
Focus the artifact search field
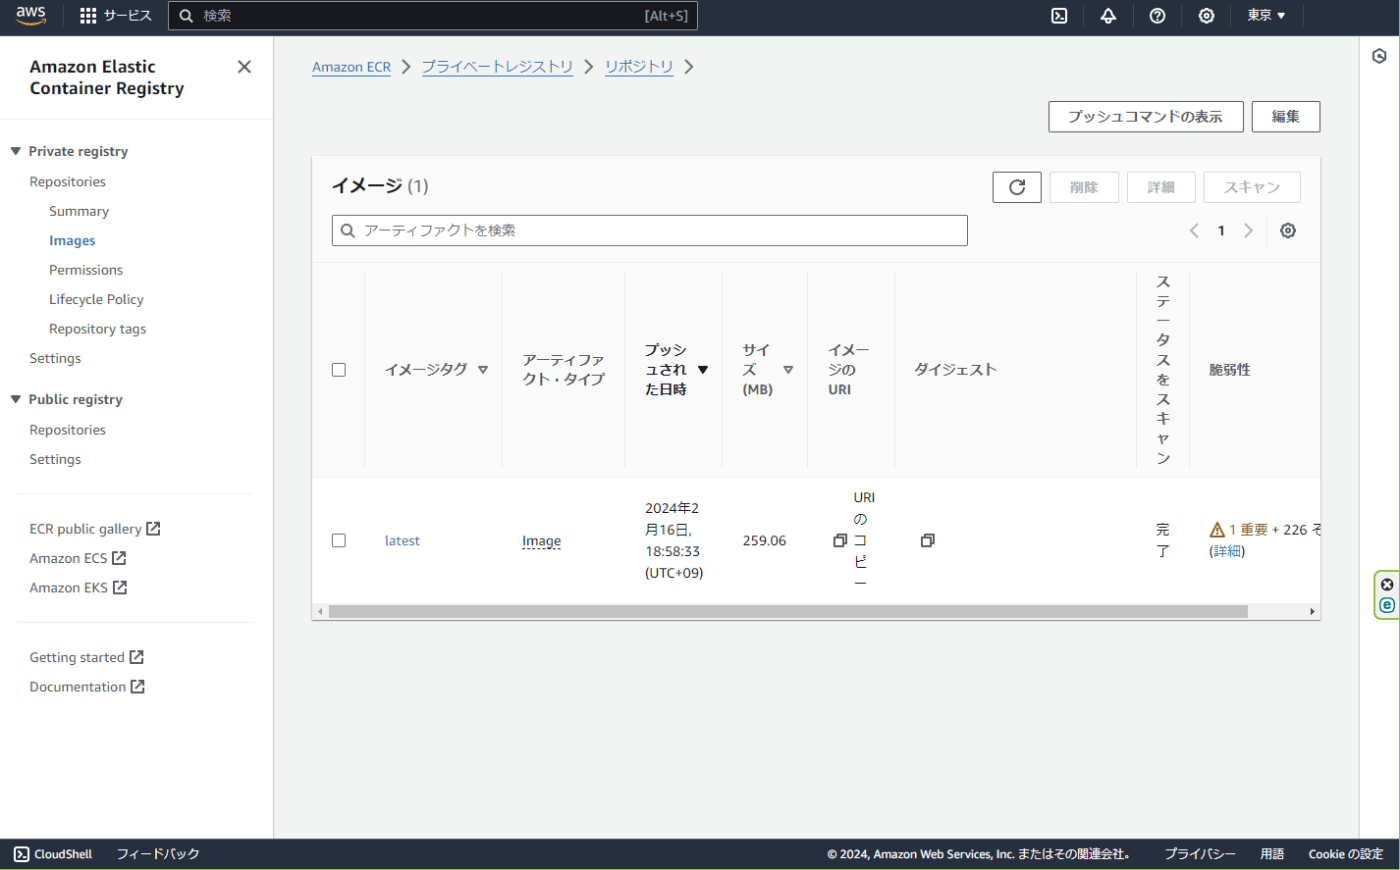tap(650, 231)
